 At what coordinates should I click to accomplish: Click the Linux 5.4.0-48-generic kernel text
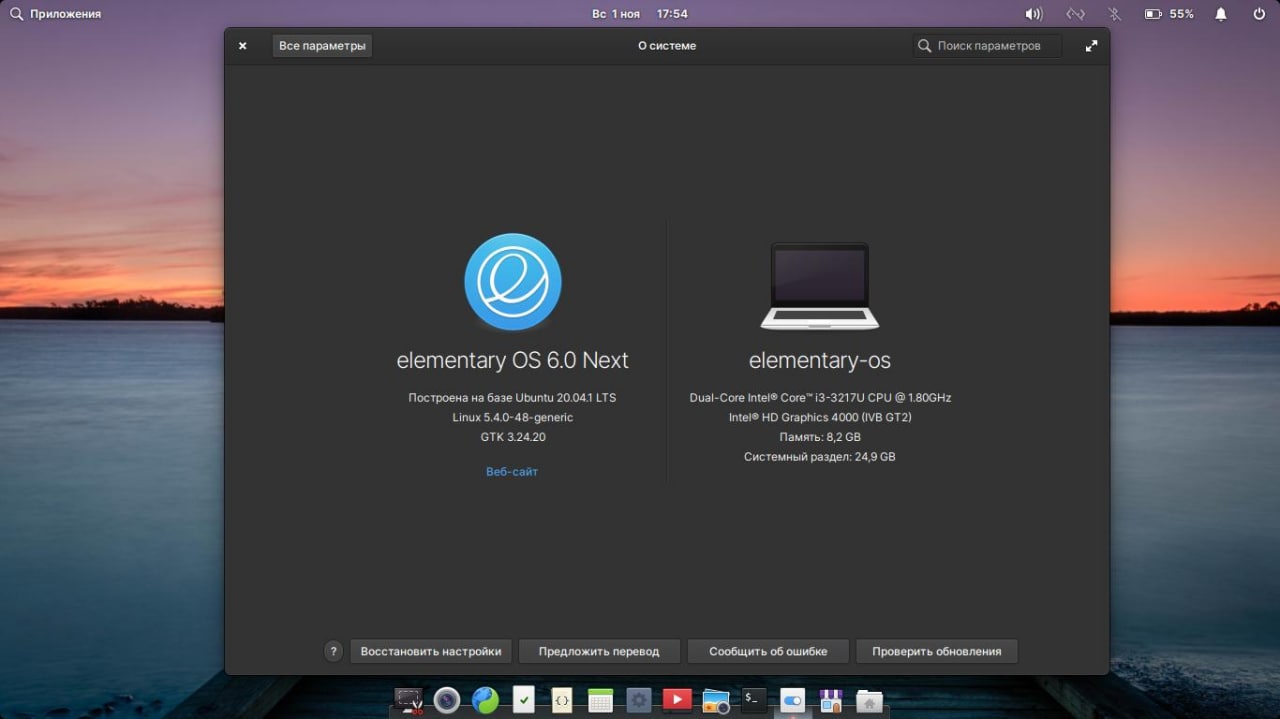click(x=512, y=417)
